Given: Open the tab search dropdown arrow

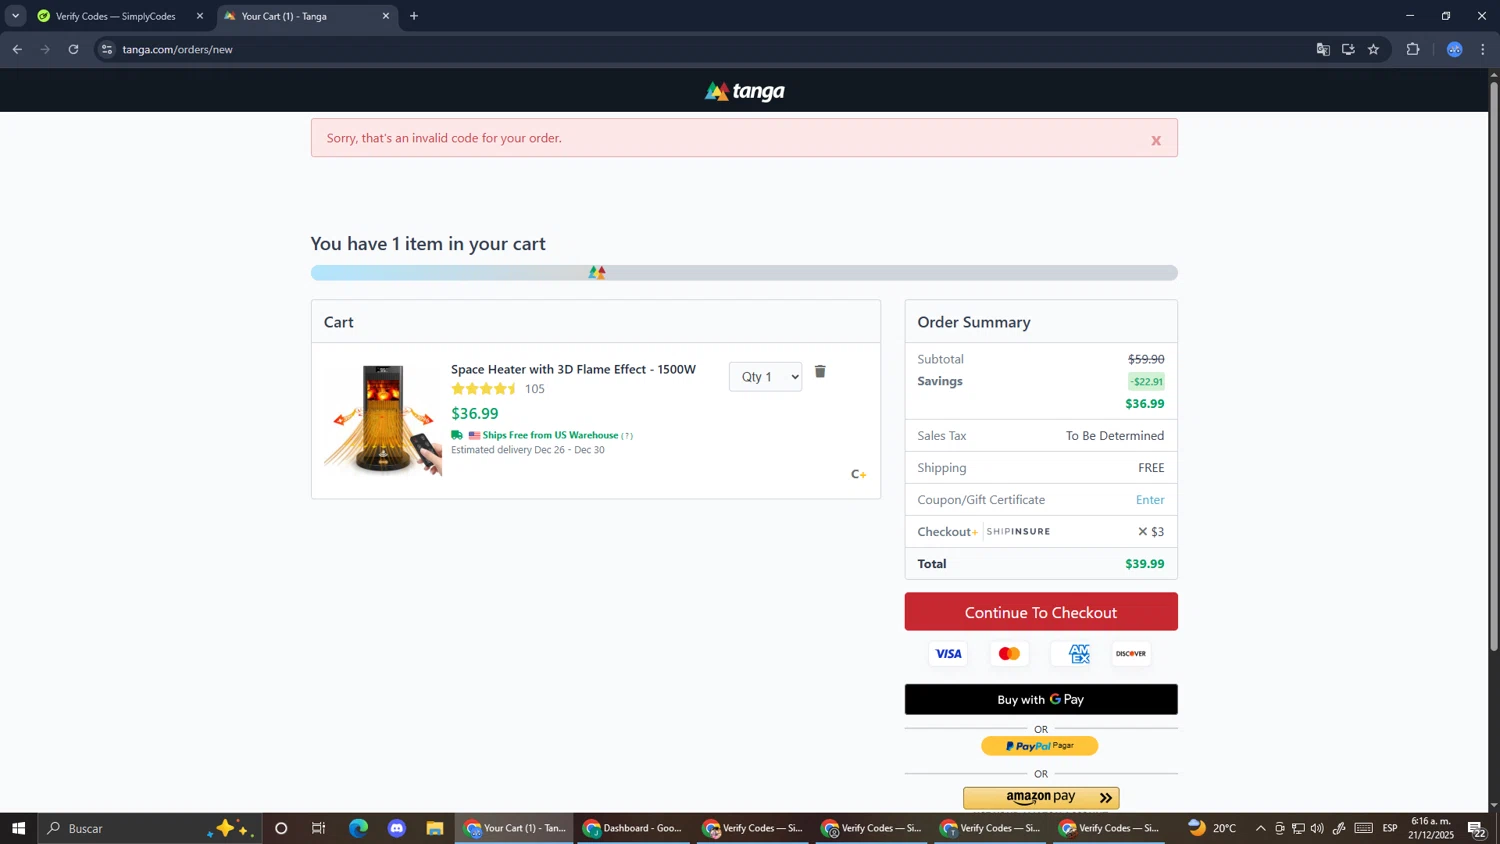Looking at the screenshot, I should (x=15, y=16).
